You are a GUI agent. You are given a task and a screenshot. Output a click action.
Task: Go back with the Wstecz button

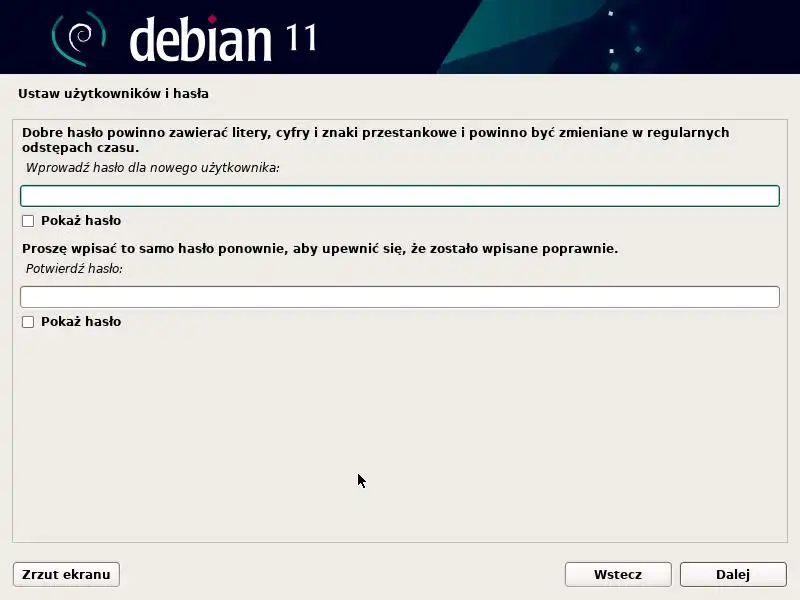[x=618, y=574]
